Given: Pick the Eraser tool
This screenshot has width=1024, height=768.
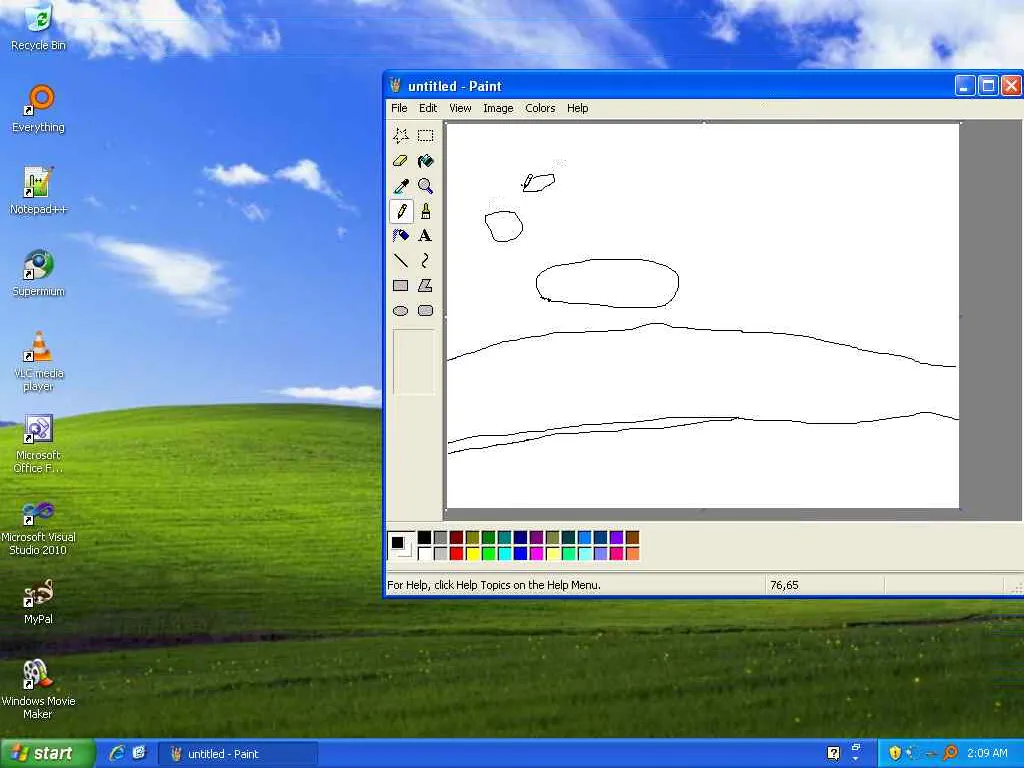Looking at the screenshot, I should point(401,161).
